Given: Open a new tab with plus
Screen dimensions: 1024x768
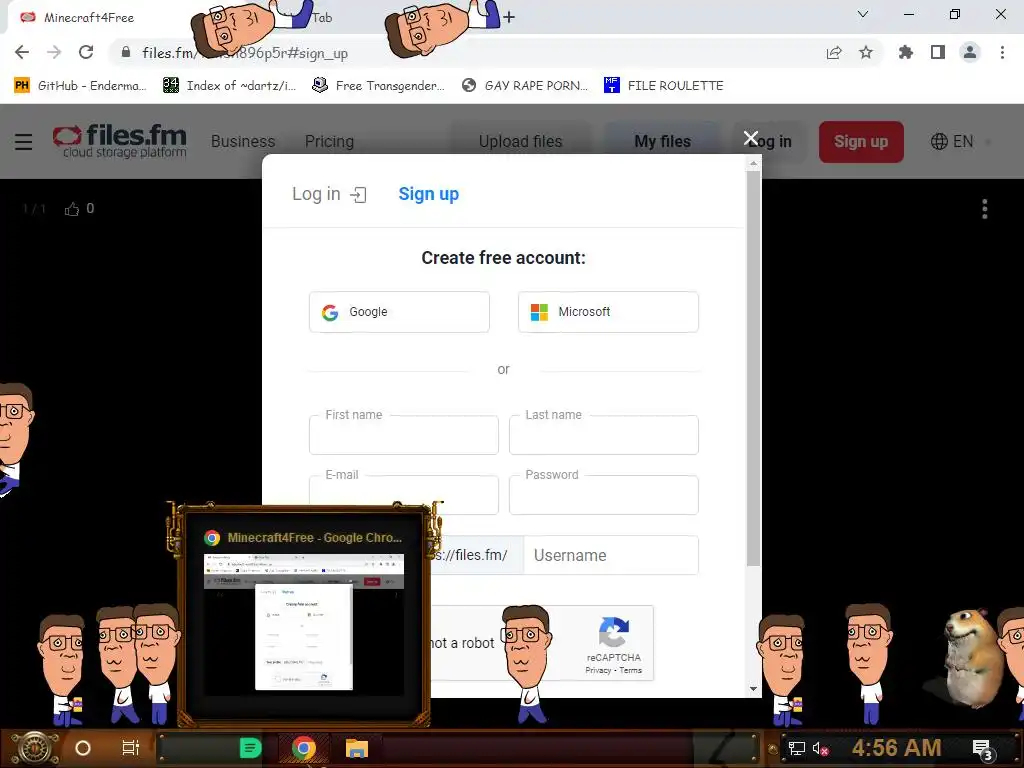Looking at the screenshot, I should 509,18.
